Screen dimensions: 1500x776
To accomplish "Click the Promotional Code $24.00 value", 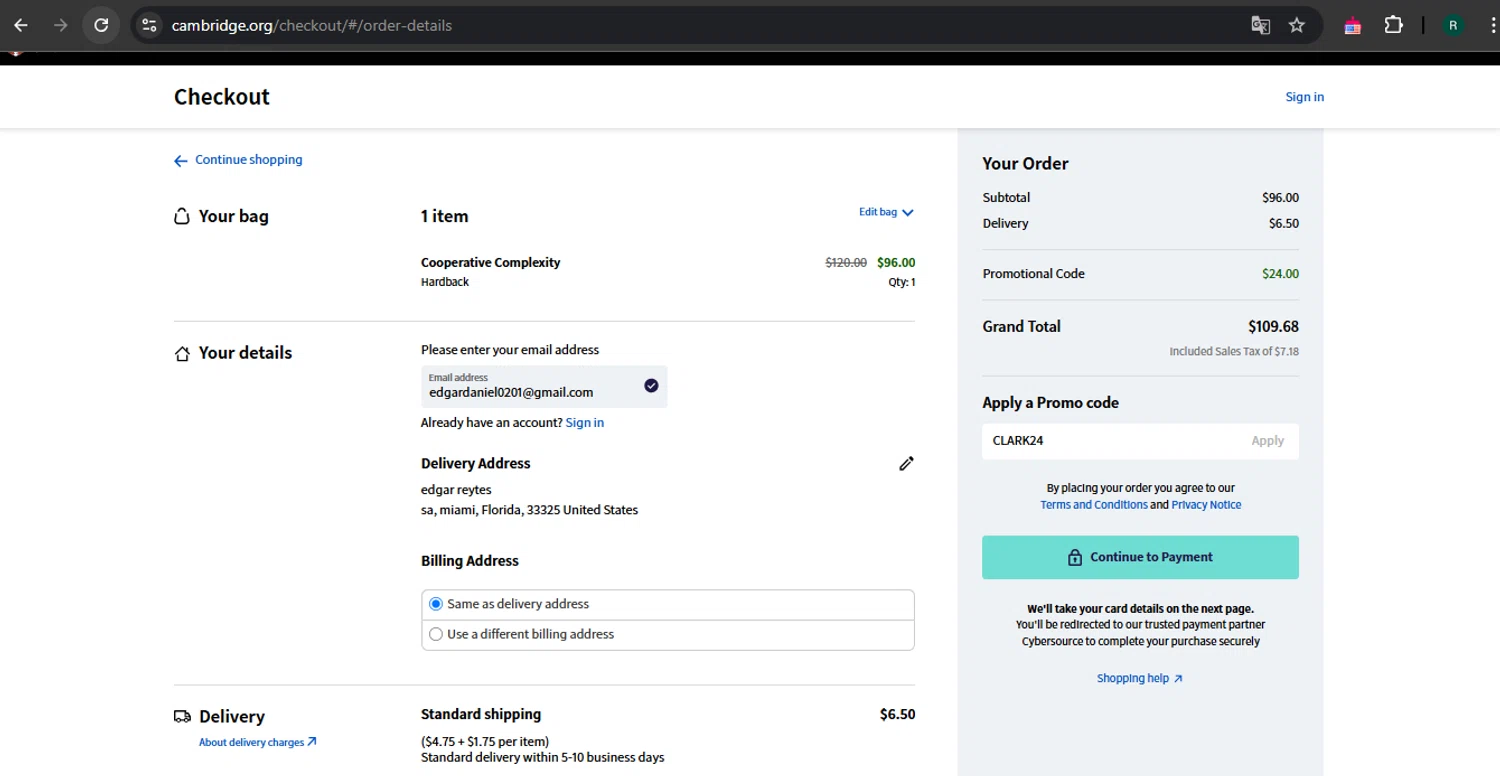I will [1280, 274].
